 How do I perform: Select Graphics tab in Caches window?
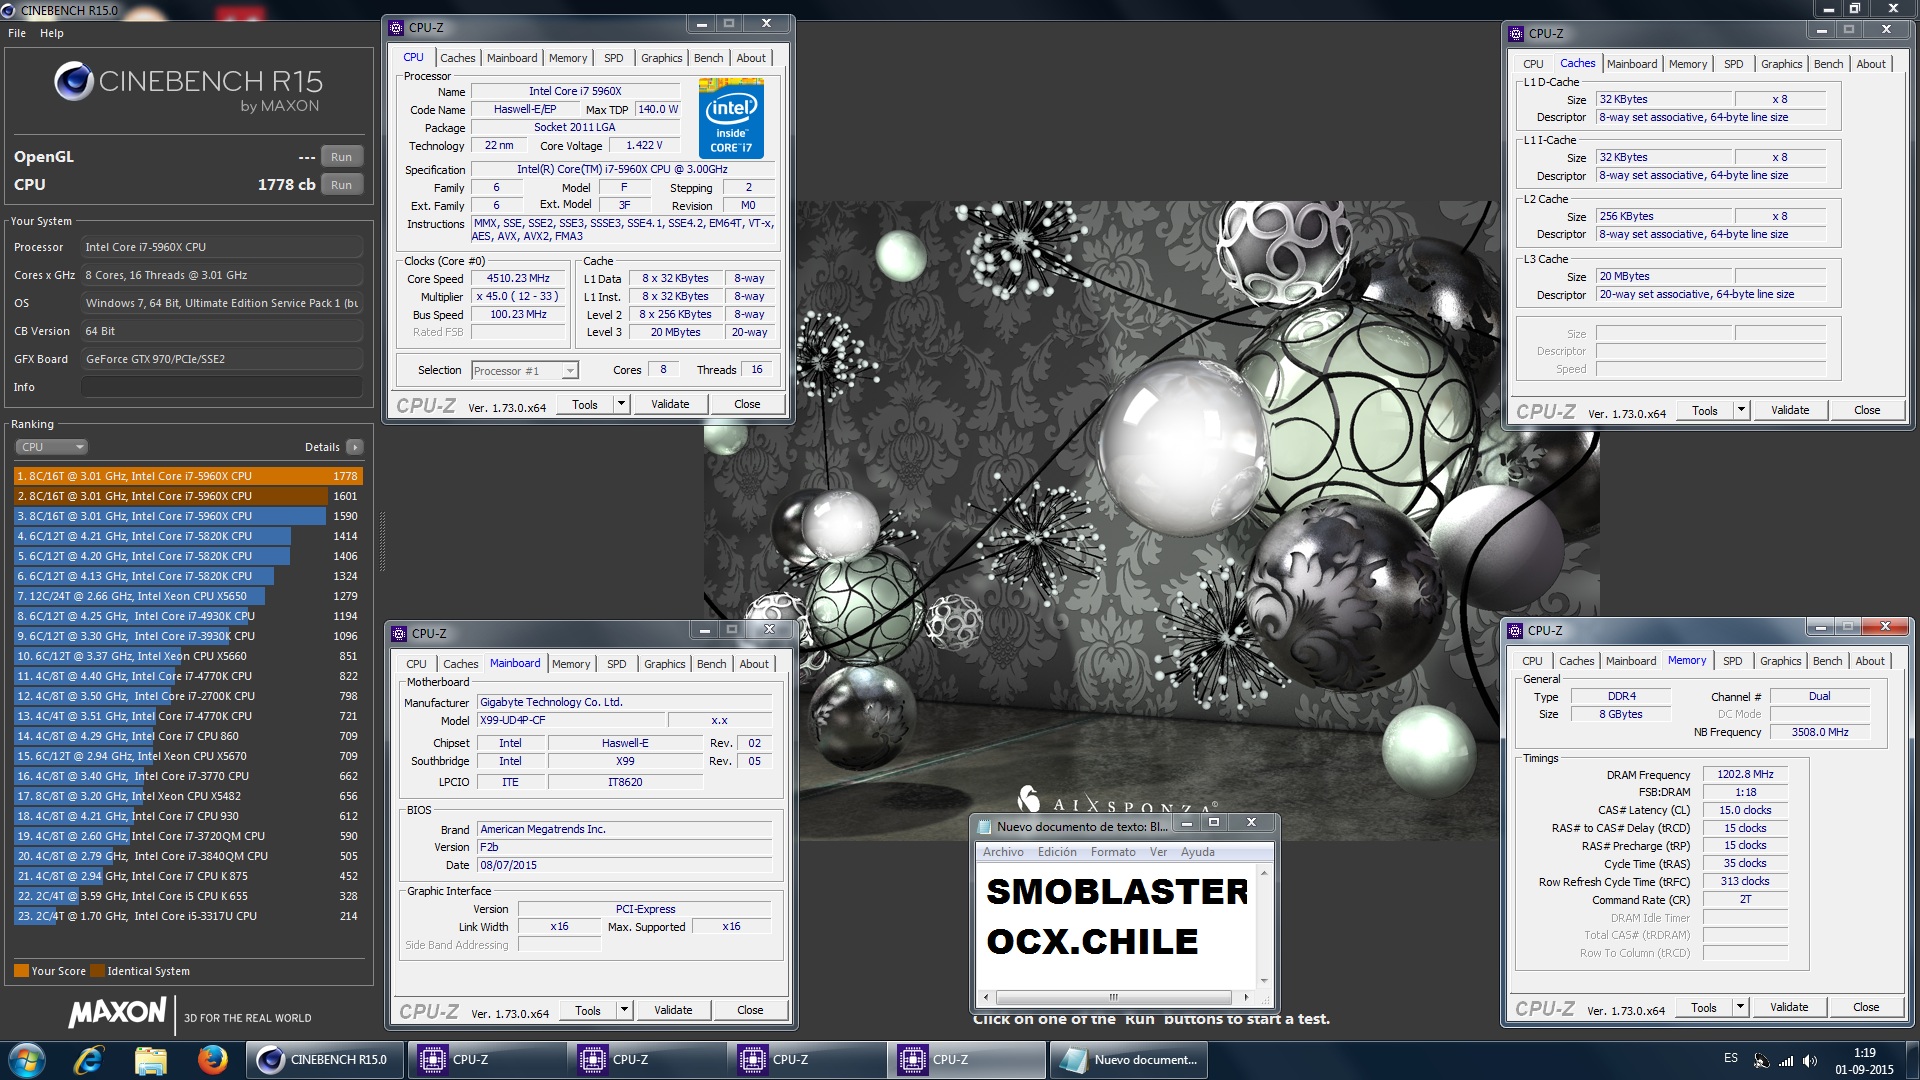(x=1782, y=64)
